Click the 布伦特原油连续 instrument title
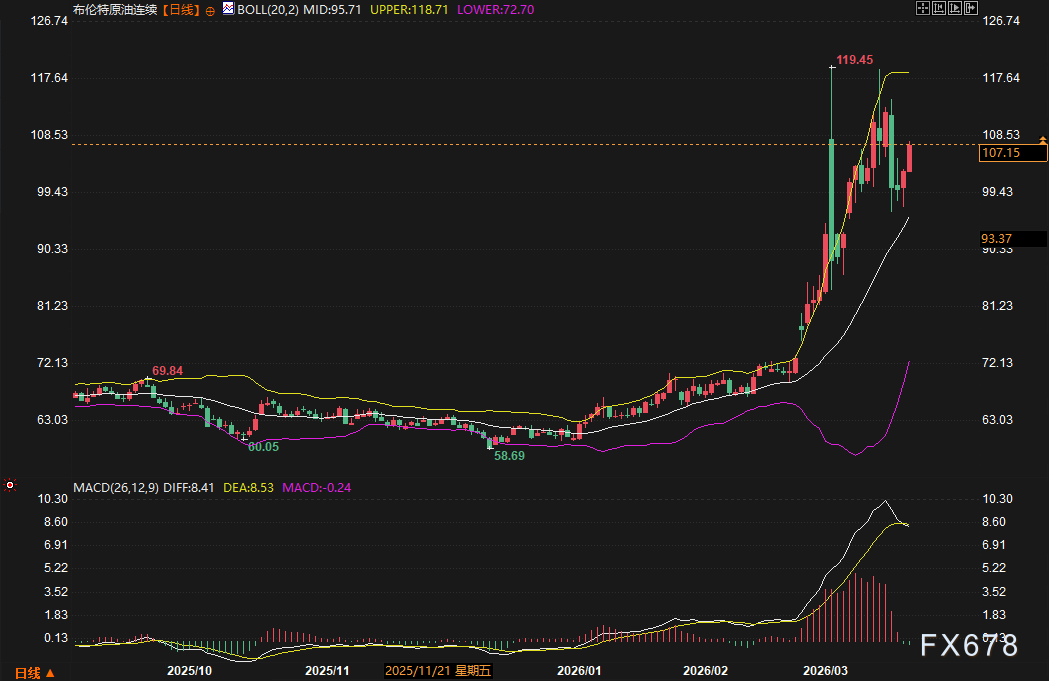Viewport: 1049px width, 681px height. point(115,9)
